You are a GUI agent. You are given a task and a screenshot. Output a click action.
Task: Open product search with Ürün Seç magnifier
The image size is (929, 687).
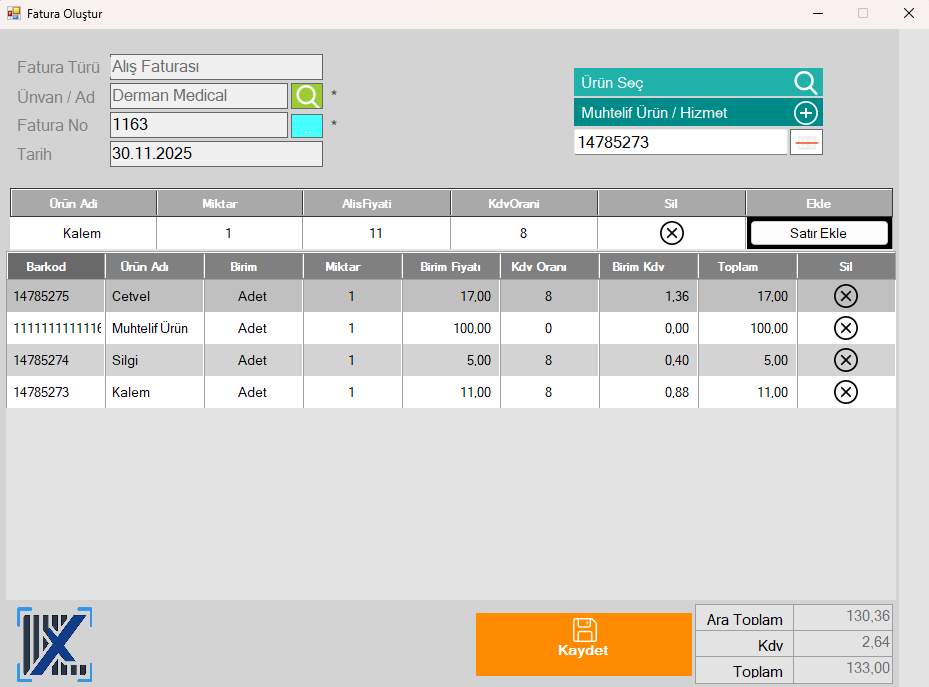tap(805, 82)
